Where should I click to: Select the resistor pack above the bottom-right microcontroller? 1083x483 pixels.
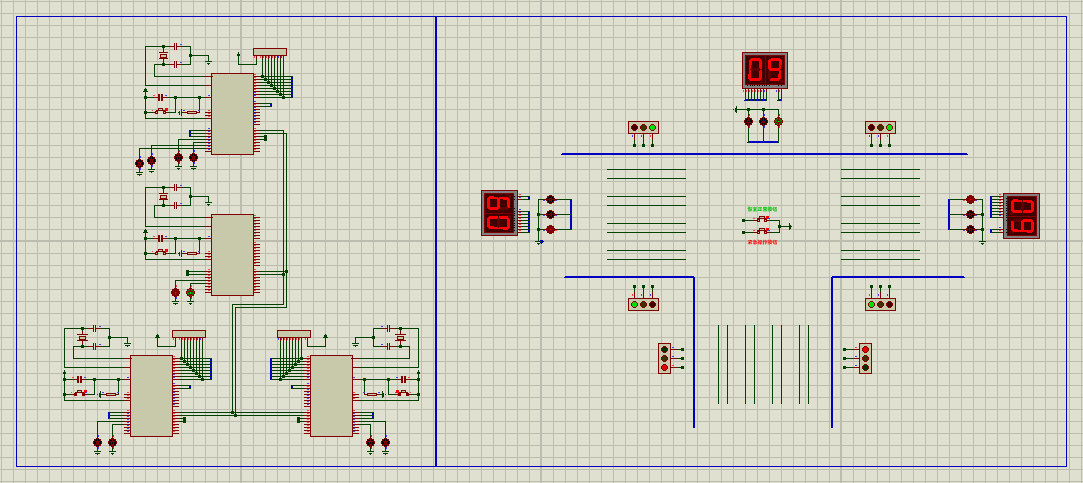[294, 334]
